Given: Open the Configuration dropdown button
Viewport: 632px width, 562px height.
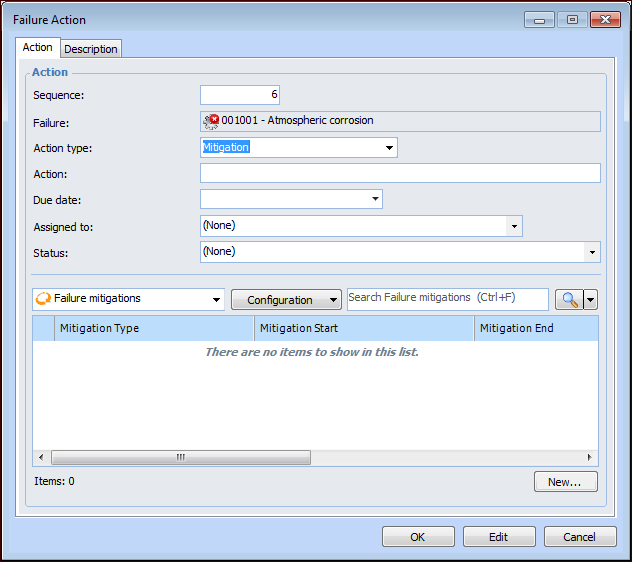Looking at the screenshot, I should click(x=286, y=300).
